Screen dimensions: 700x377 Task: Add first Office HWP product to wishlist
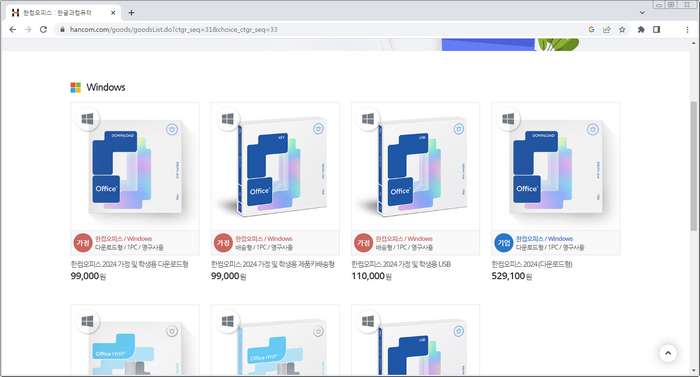pyautogui.click(x=172, y=331)
